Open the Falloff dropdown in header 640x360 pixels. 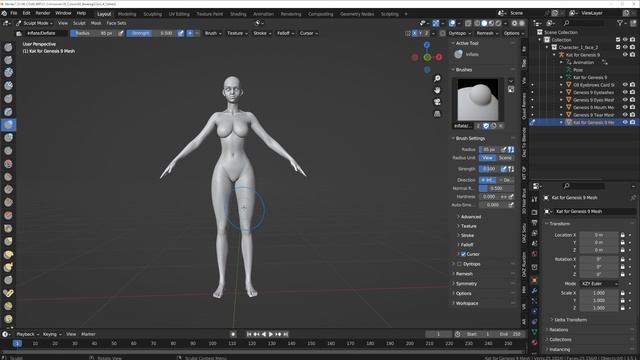pyautogui.click(x=286, y=33)
